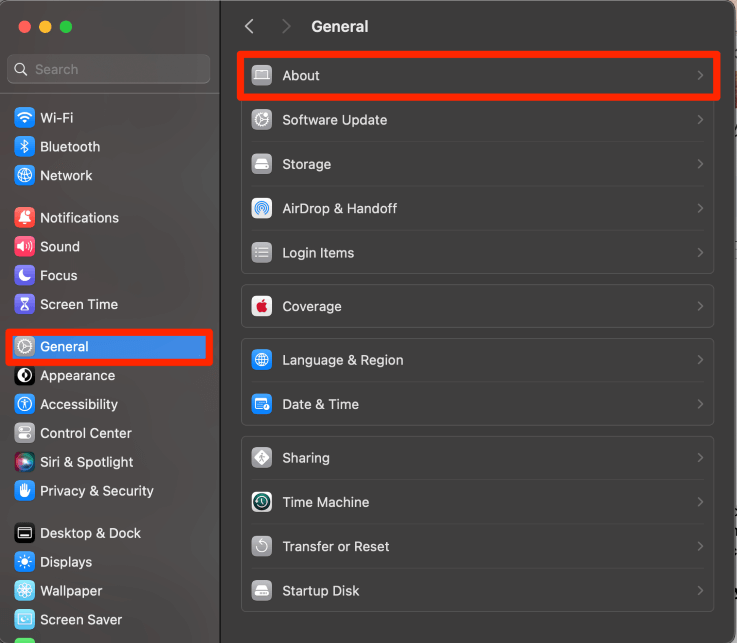This screenshot has width=737, height=643.
Task: Click the Apple Coverage icon
Action: point(262,306)
